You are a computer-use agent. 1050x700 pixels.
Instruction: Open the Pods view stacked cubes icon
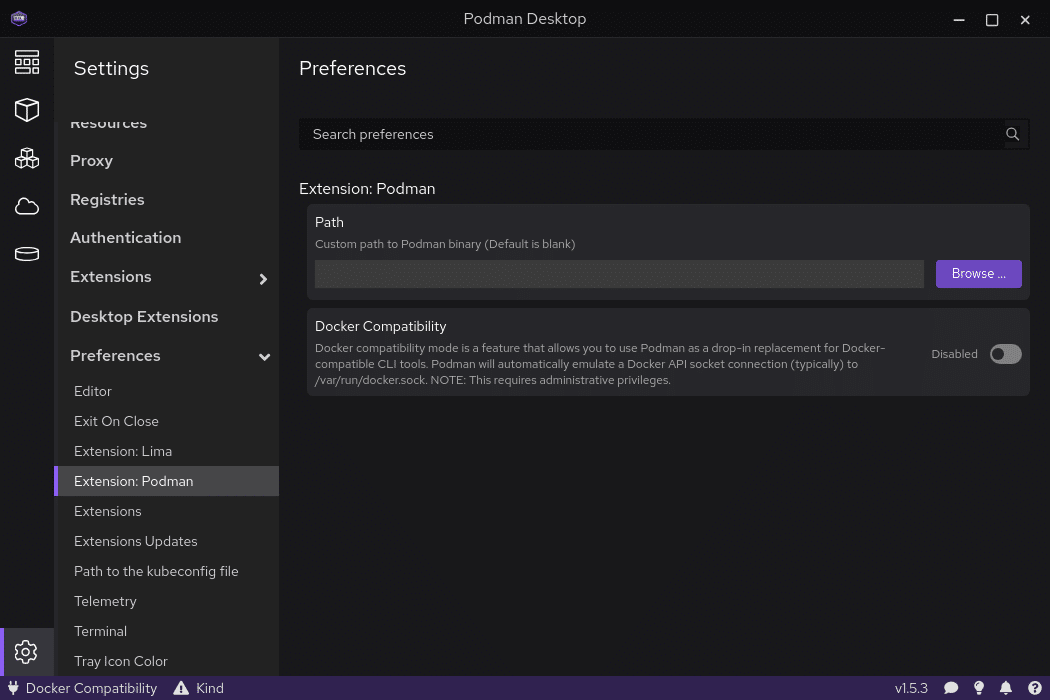coord(27,159)
